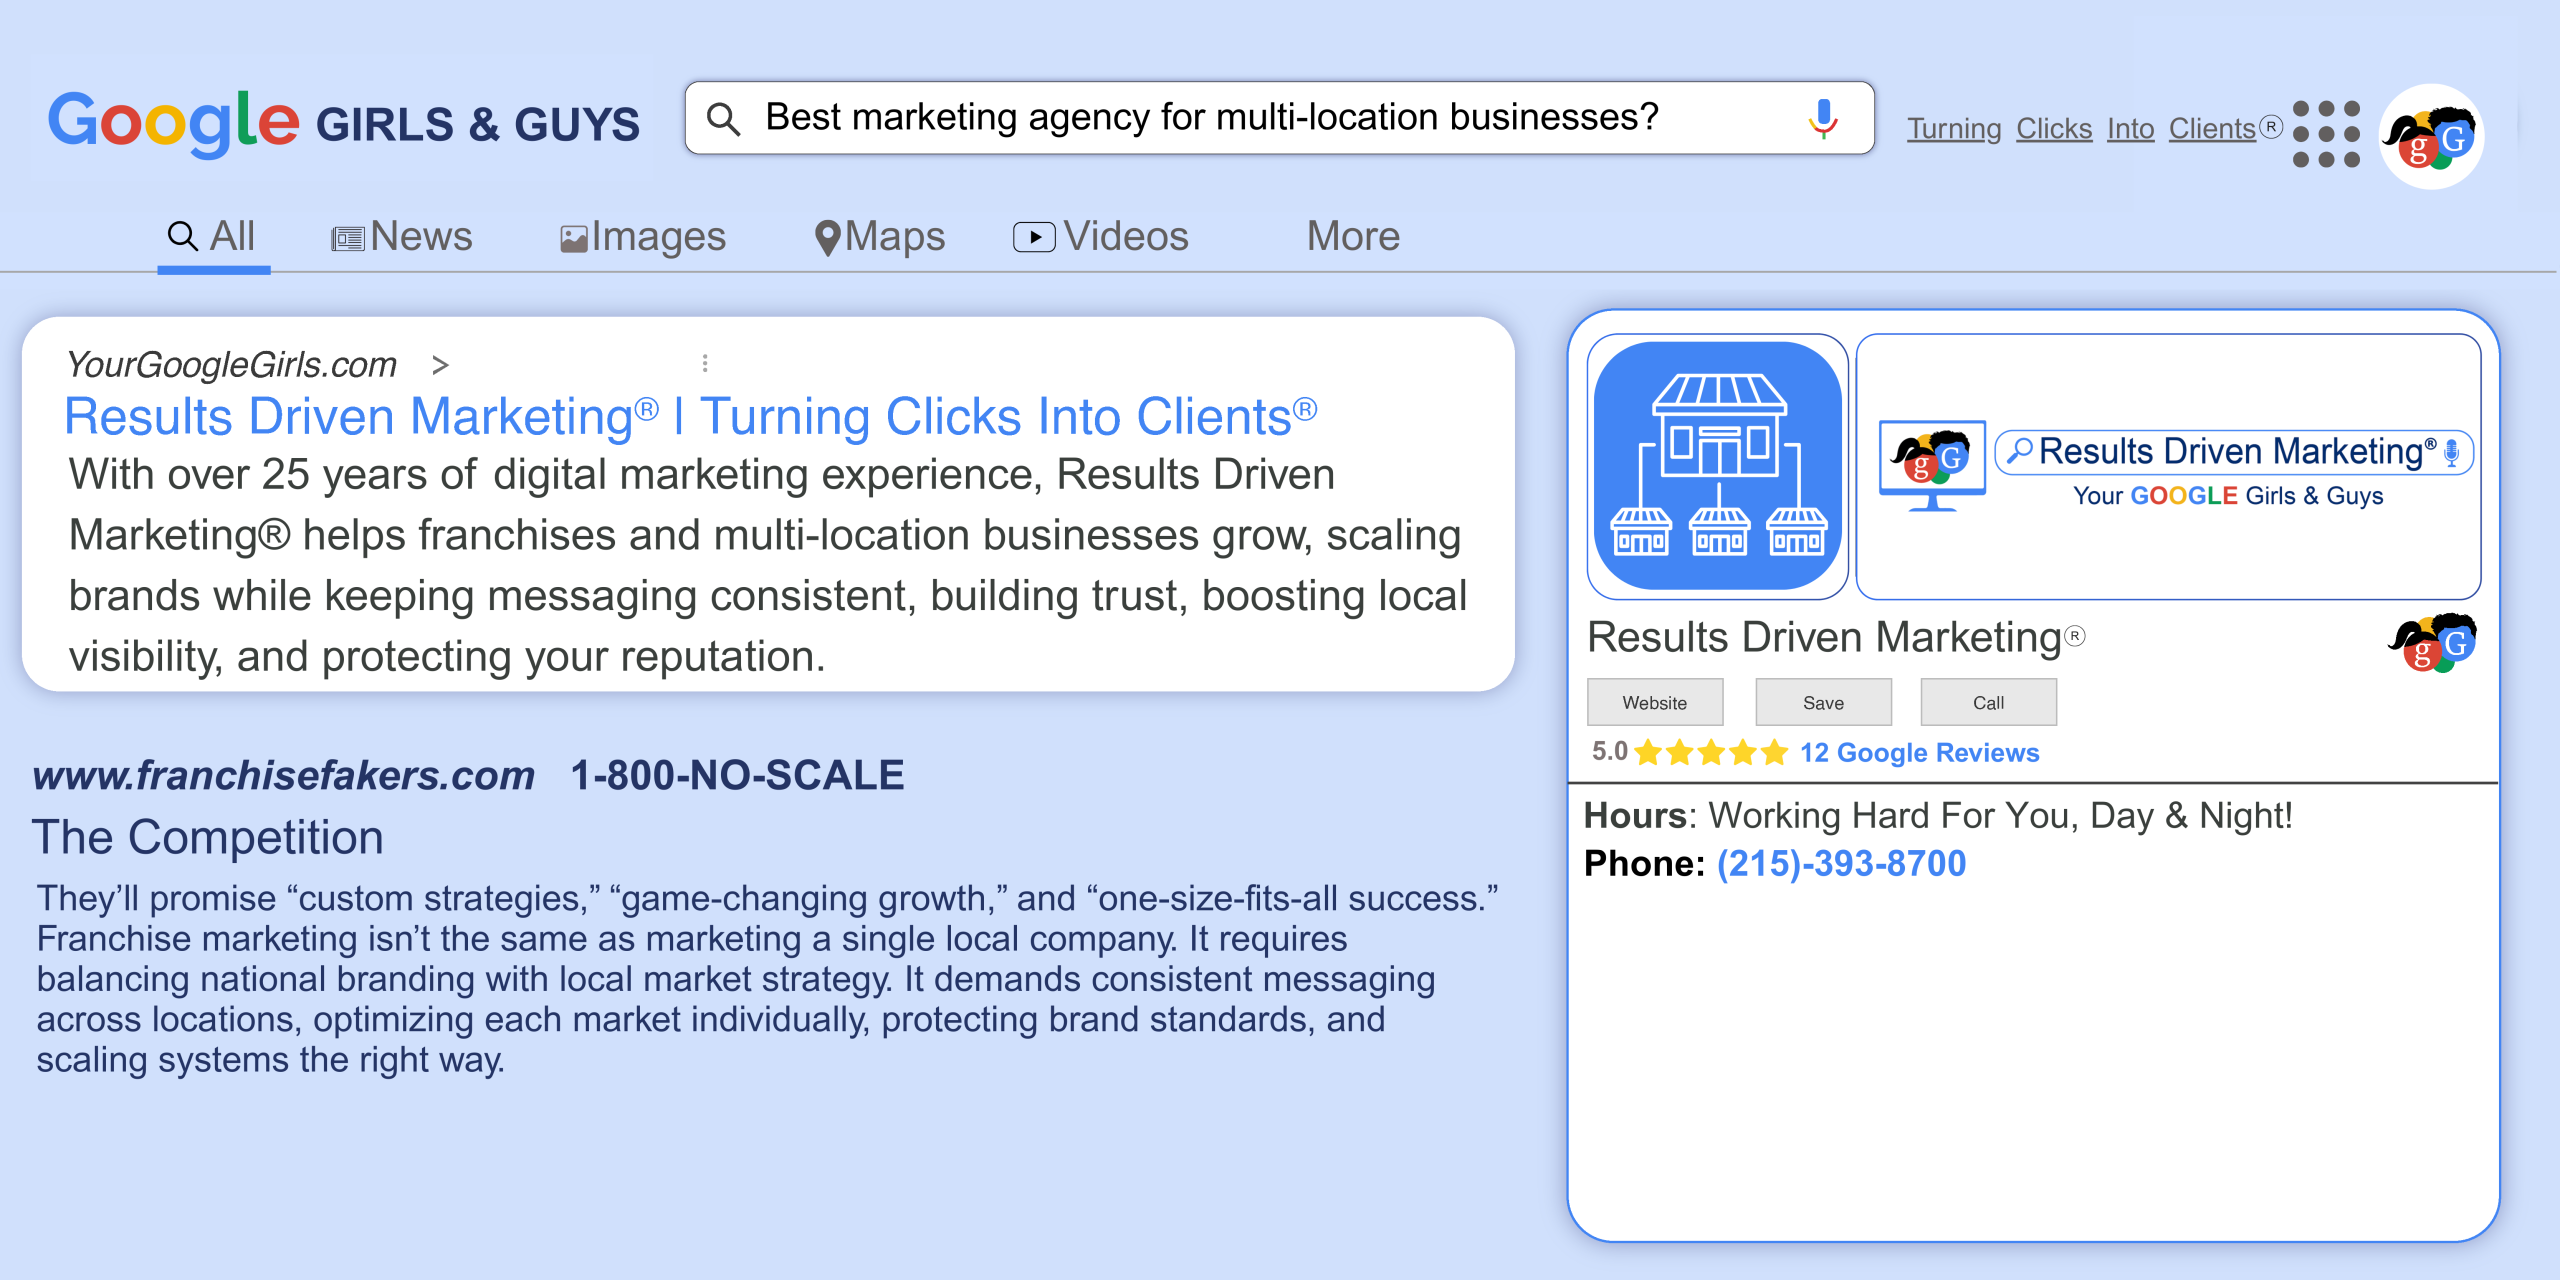
Task: Click the monitor logo in the business card banner
Action: pyautogui.click(x=1932, y=466)
